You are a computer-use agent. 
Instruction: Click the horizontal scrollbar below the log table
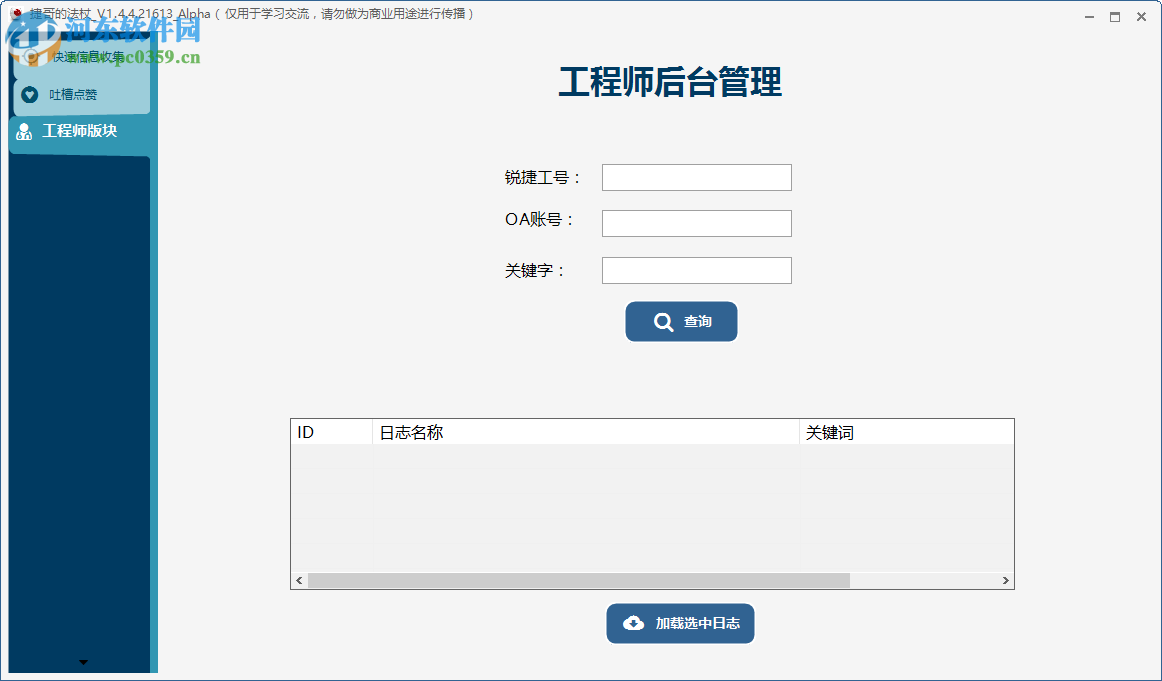[x=580, y=580]
